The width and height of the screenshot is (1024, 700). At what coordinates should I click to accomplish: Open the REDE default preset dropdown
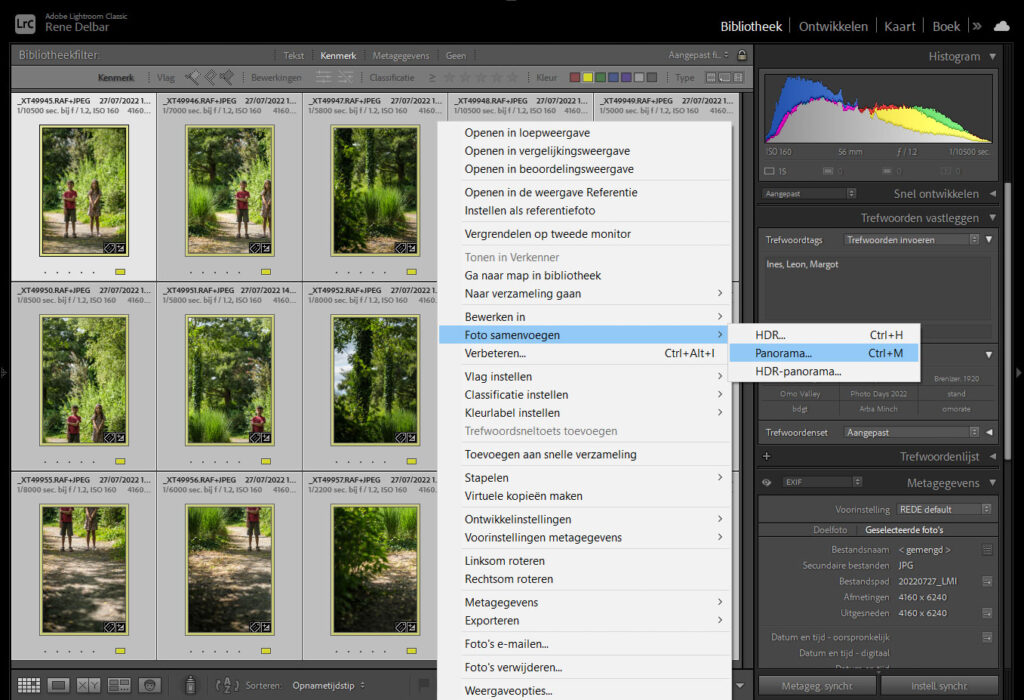(944, 509)
